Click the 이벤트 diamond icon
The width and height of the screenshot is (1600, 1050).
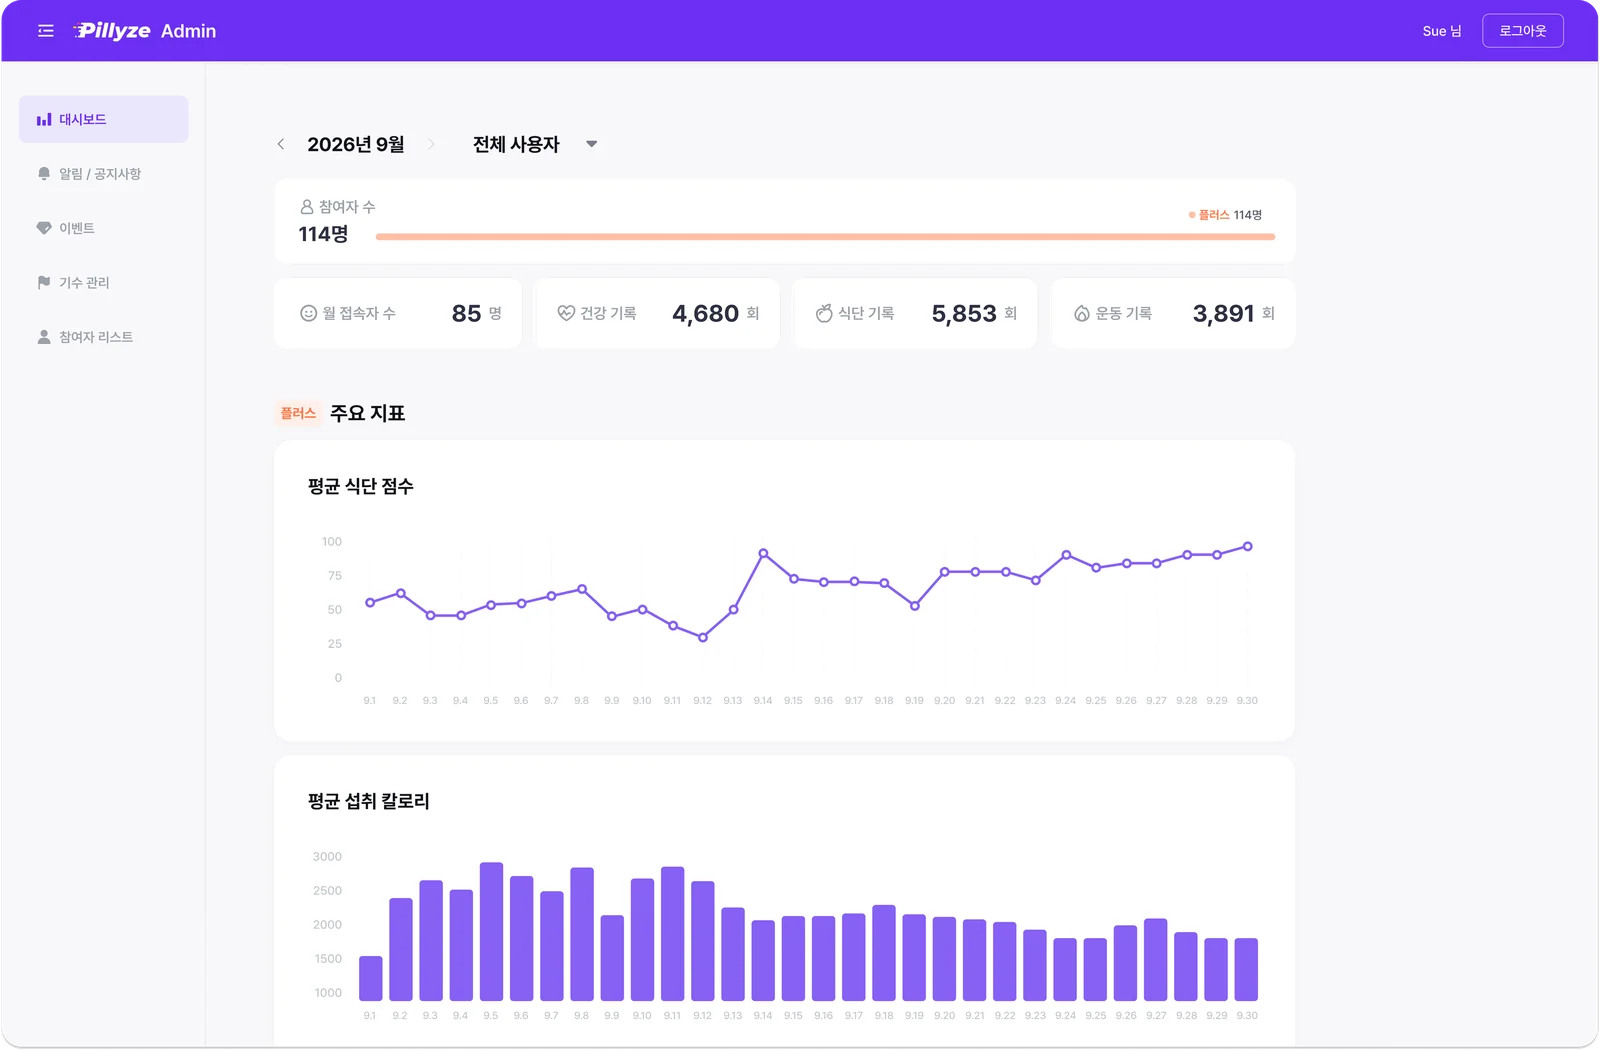[x=44, y=228]
